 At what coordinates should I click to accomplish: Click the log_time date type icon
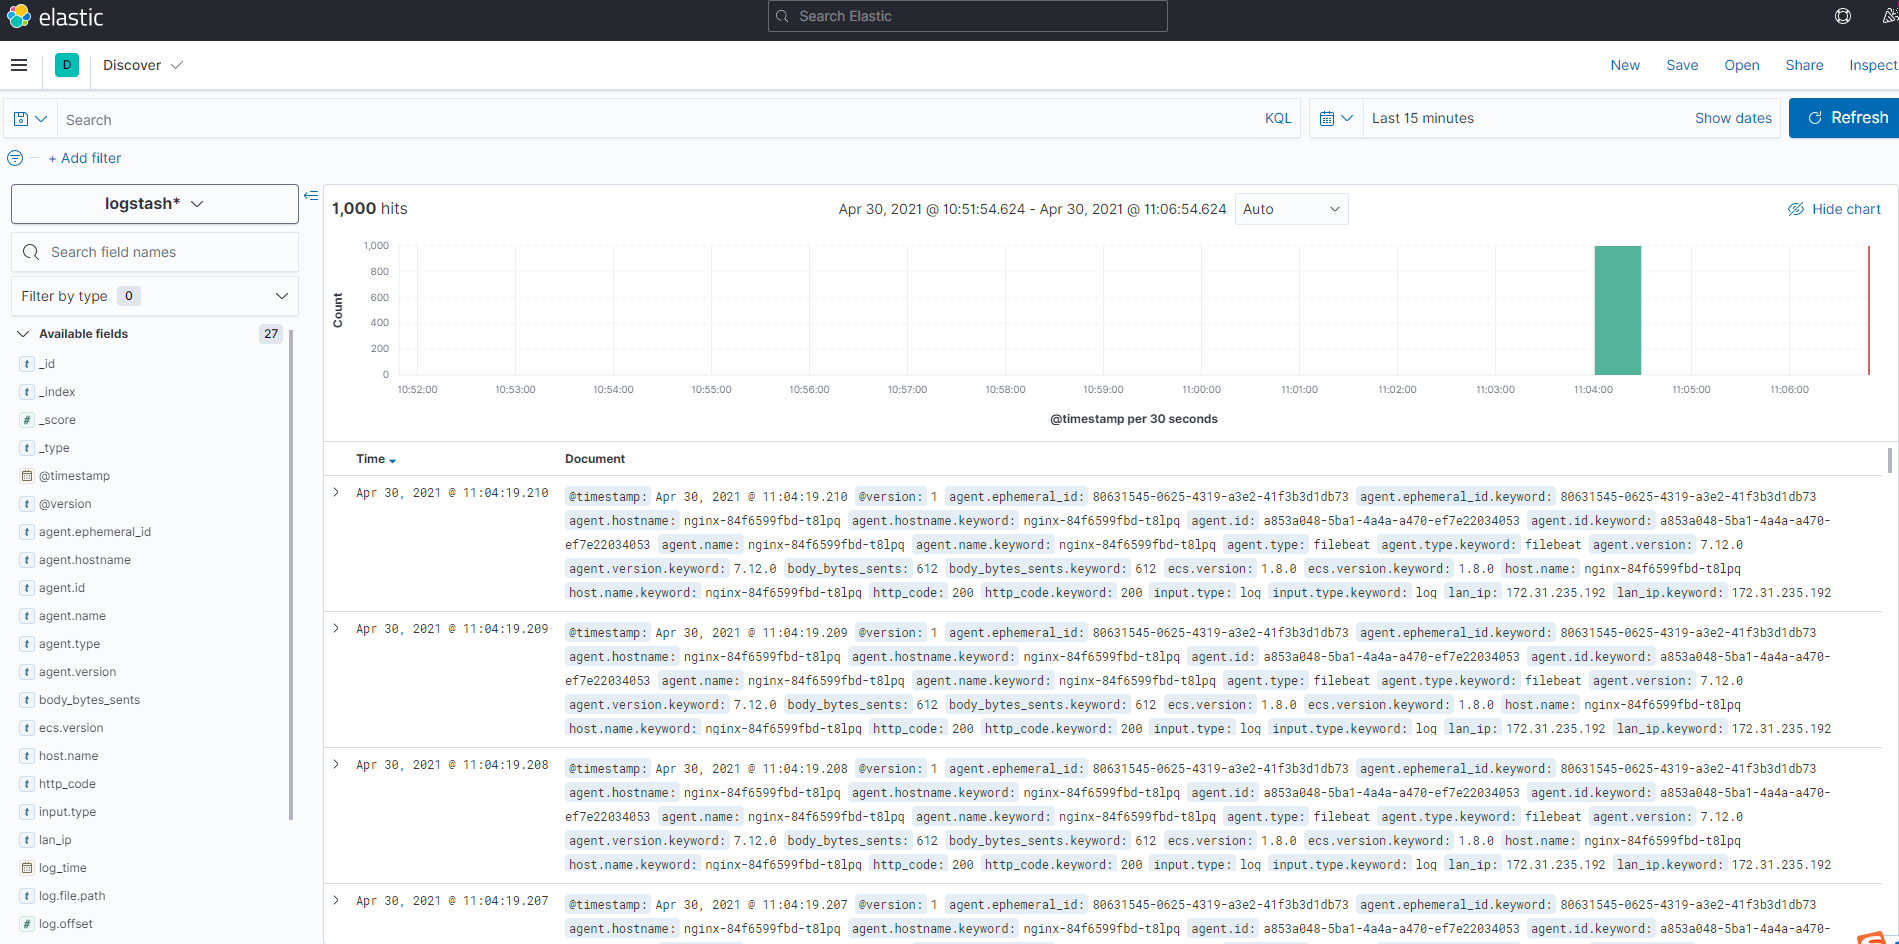[x=27, y=868]
